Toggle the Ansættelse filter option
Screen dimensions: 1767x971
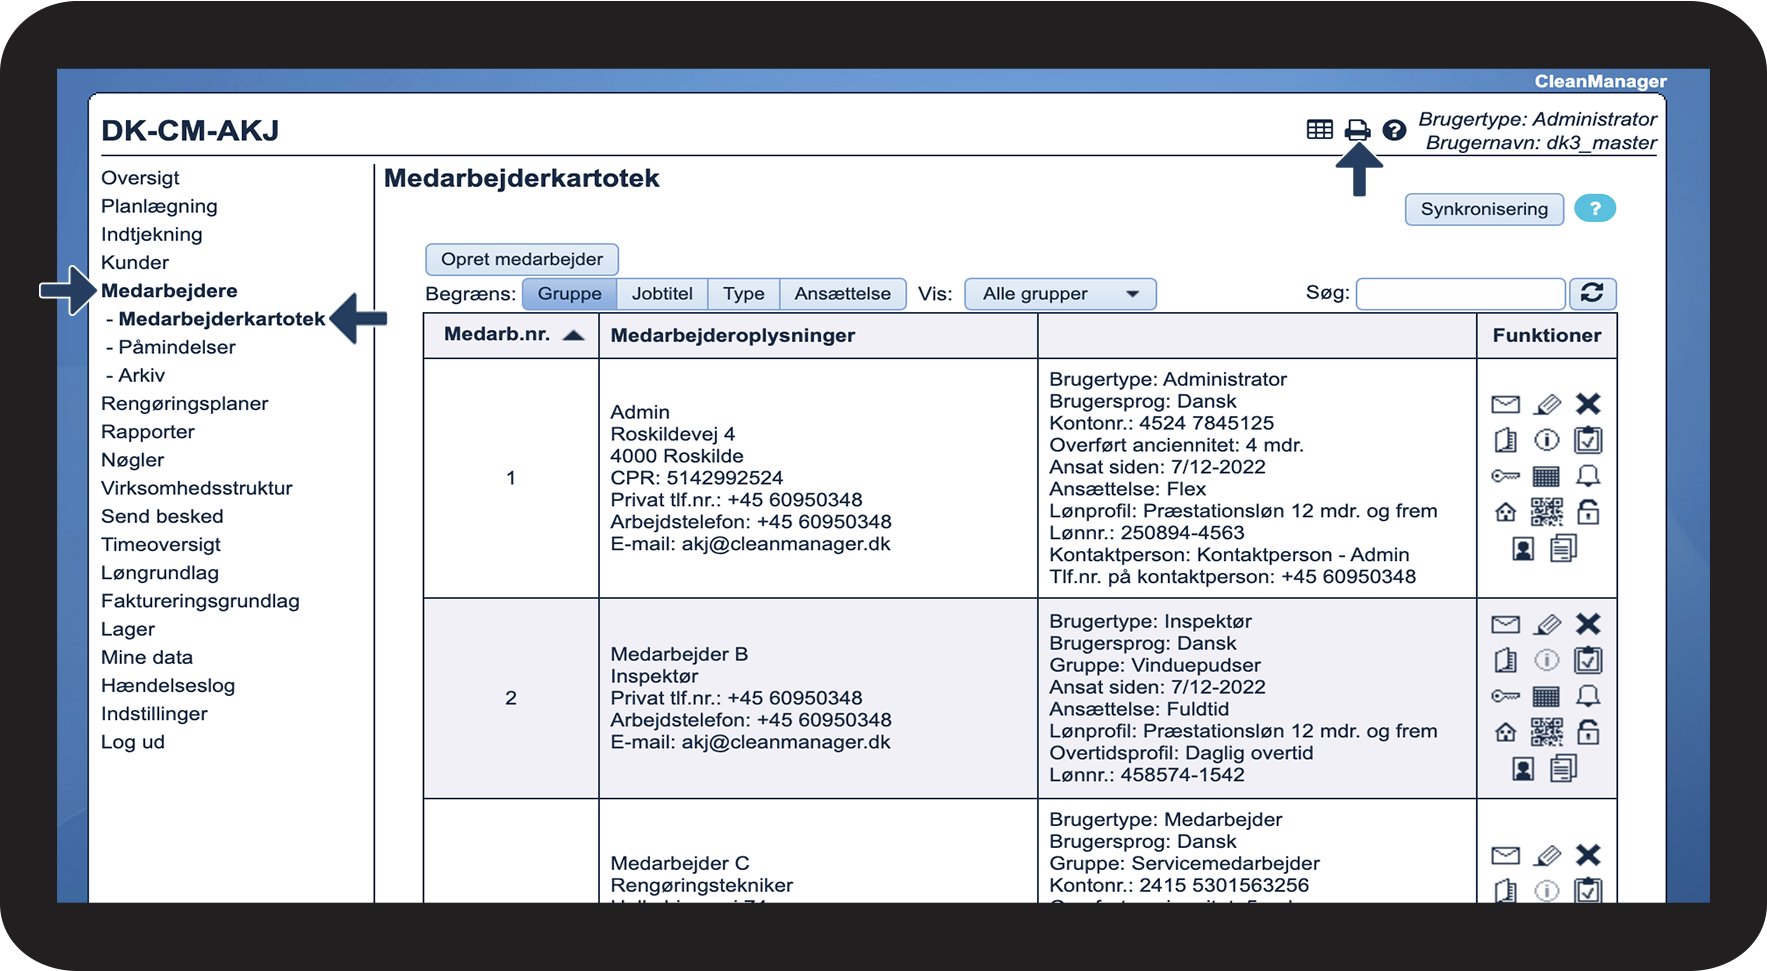pos(843,294)
